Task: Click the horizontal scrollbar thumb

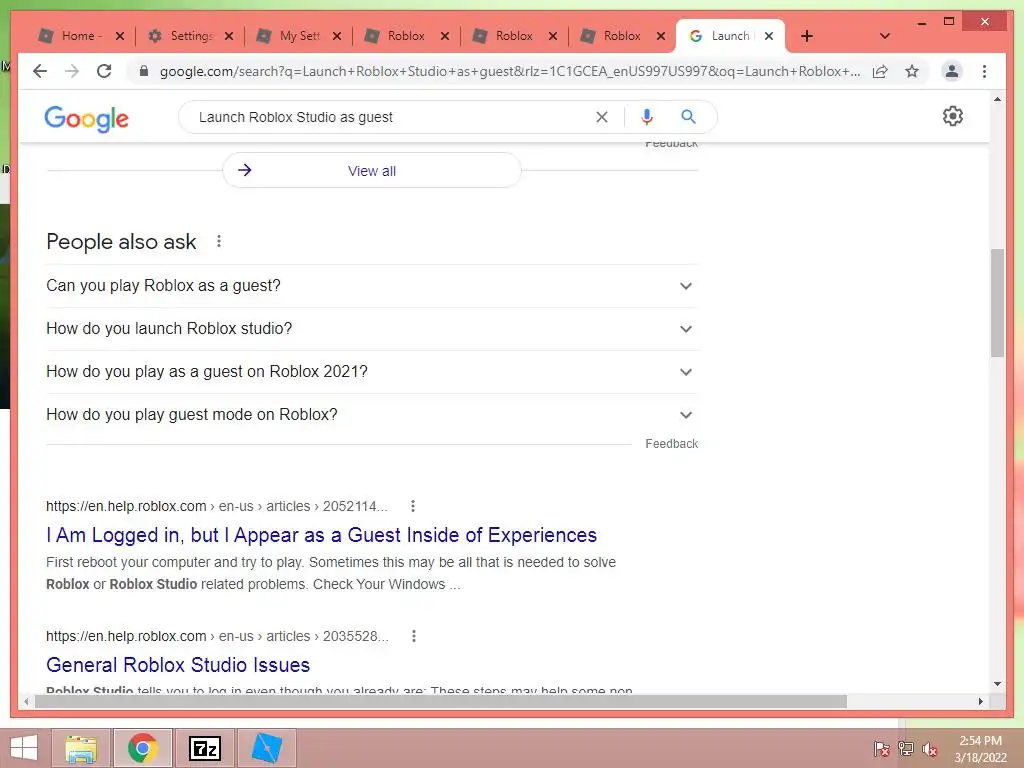Action: [441, 701]
